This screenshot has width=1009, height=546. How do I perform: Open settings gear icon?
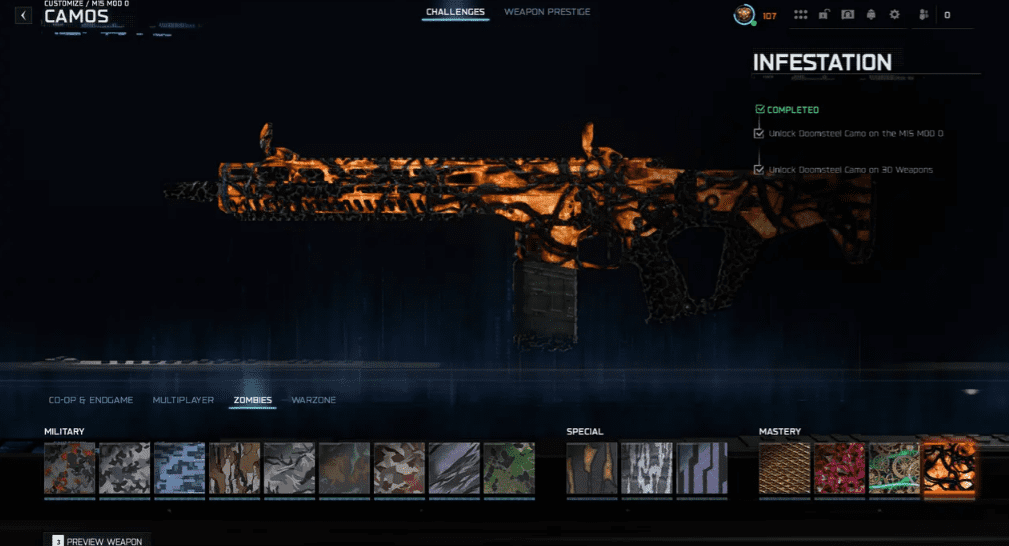coord(895,15)
